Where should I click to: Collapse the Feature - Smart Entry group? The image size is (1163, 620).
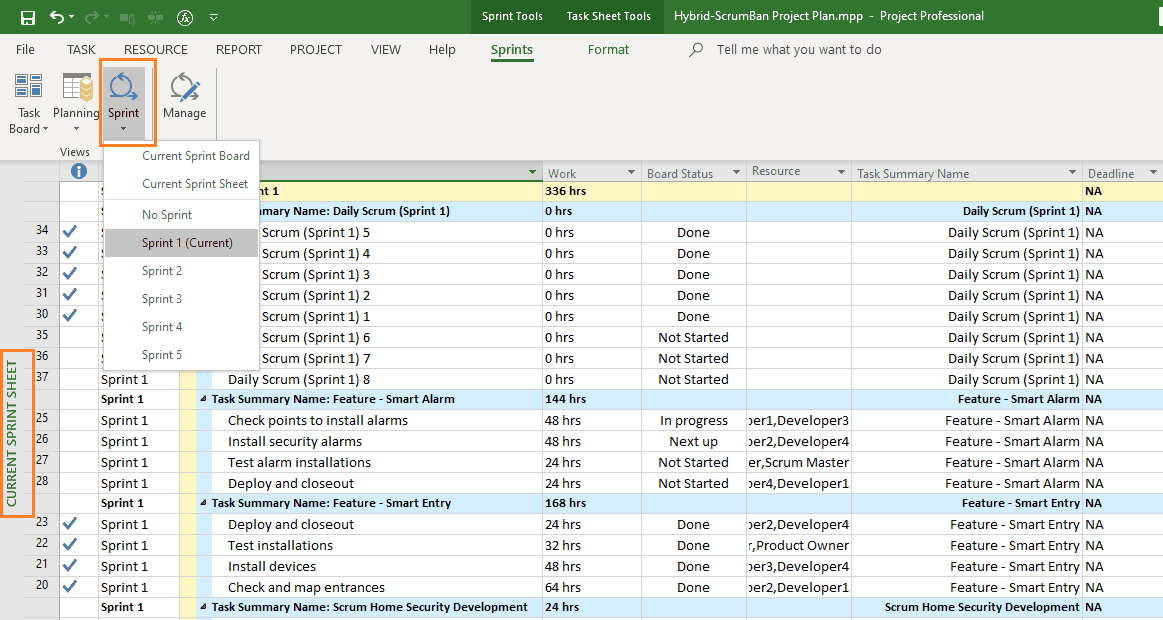point(203,503)
